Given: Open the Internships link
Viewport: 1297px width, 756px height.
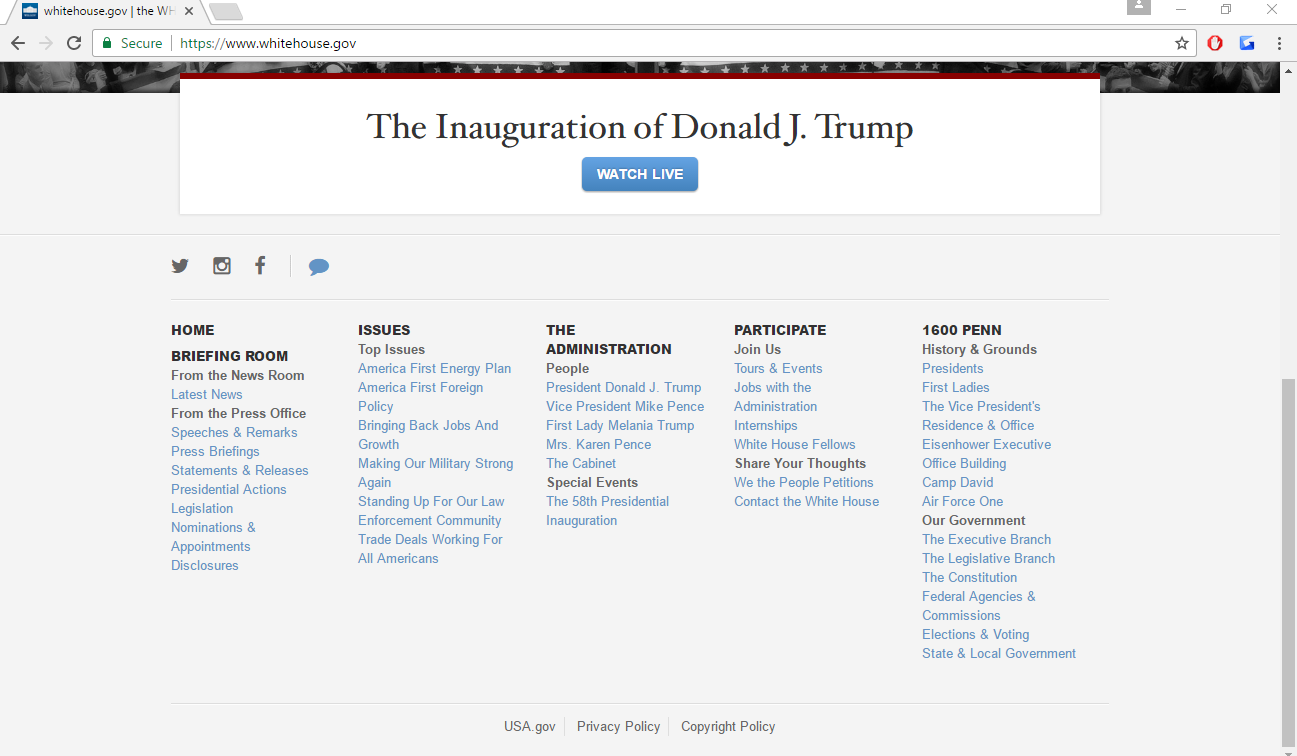Looking at the screenshot, I should pyautogui.click(x=766, y=425).
